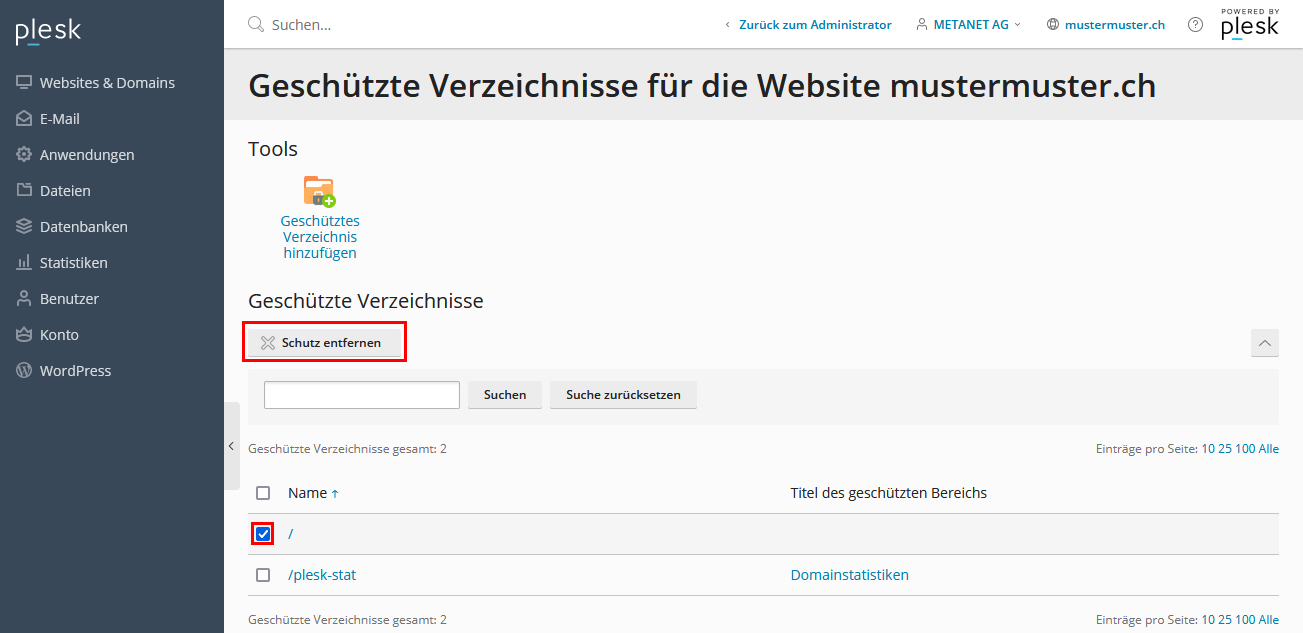Screen dimensions: 1303x633
Task: Click the Datenbanken stack icon
Action: click(24, 227)
